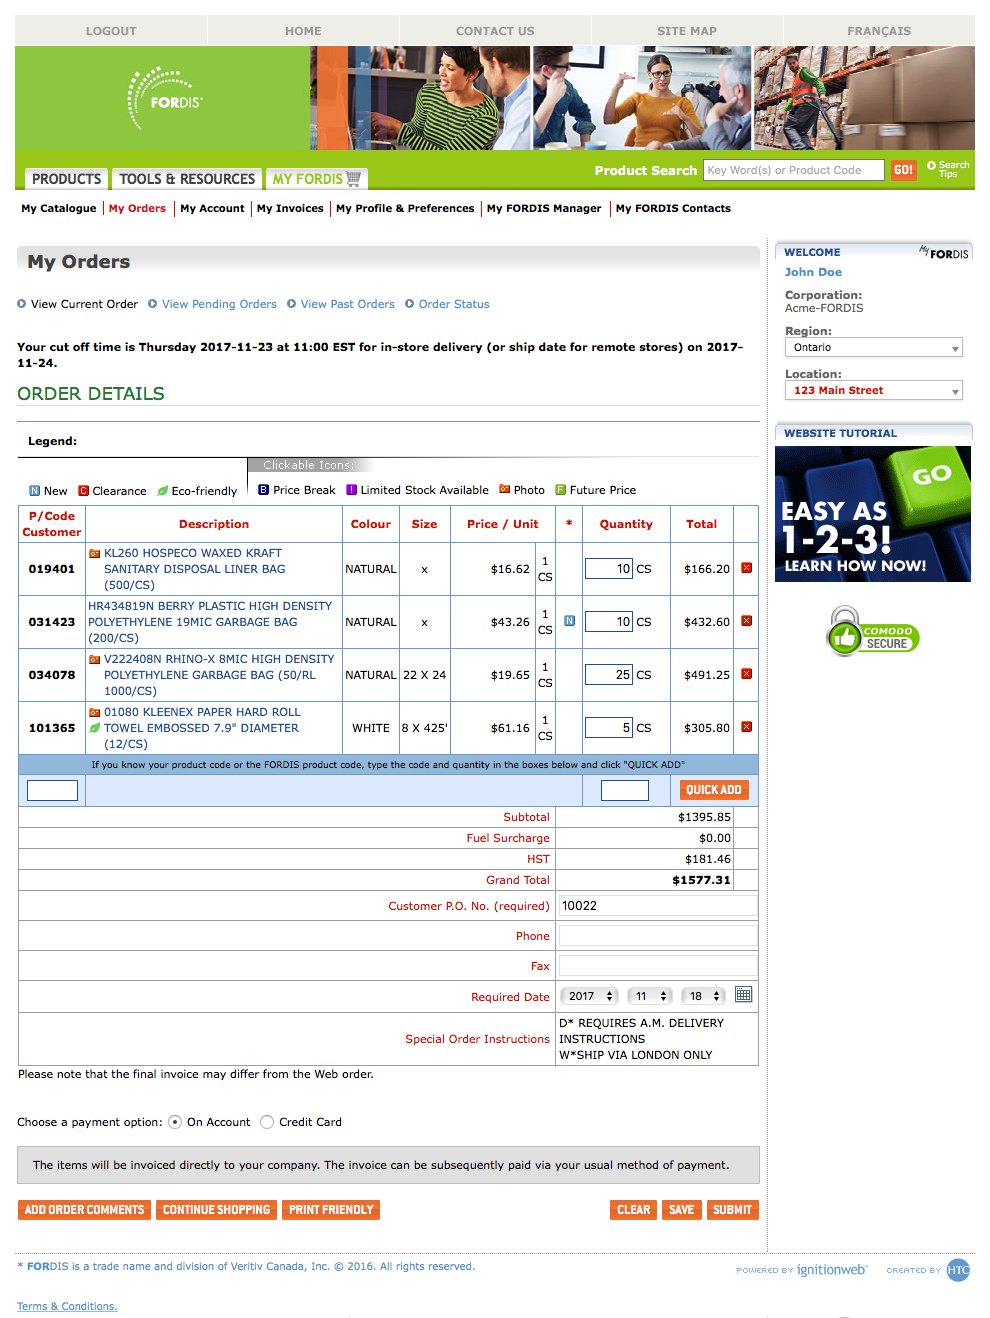This screenshot has width=990, height=1318.
Task: Open the Region dropdown showing Ontario
Action: [x=873, y=348]
